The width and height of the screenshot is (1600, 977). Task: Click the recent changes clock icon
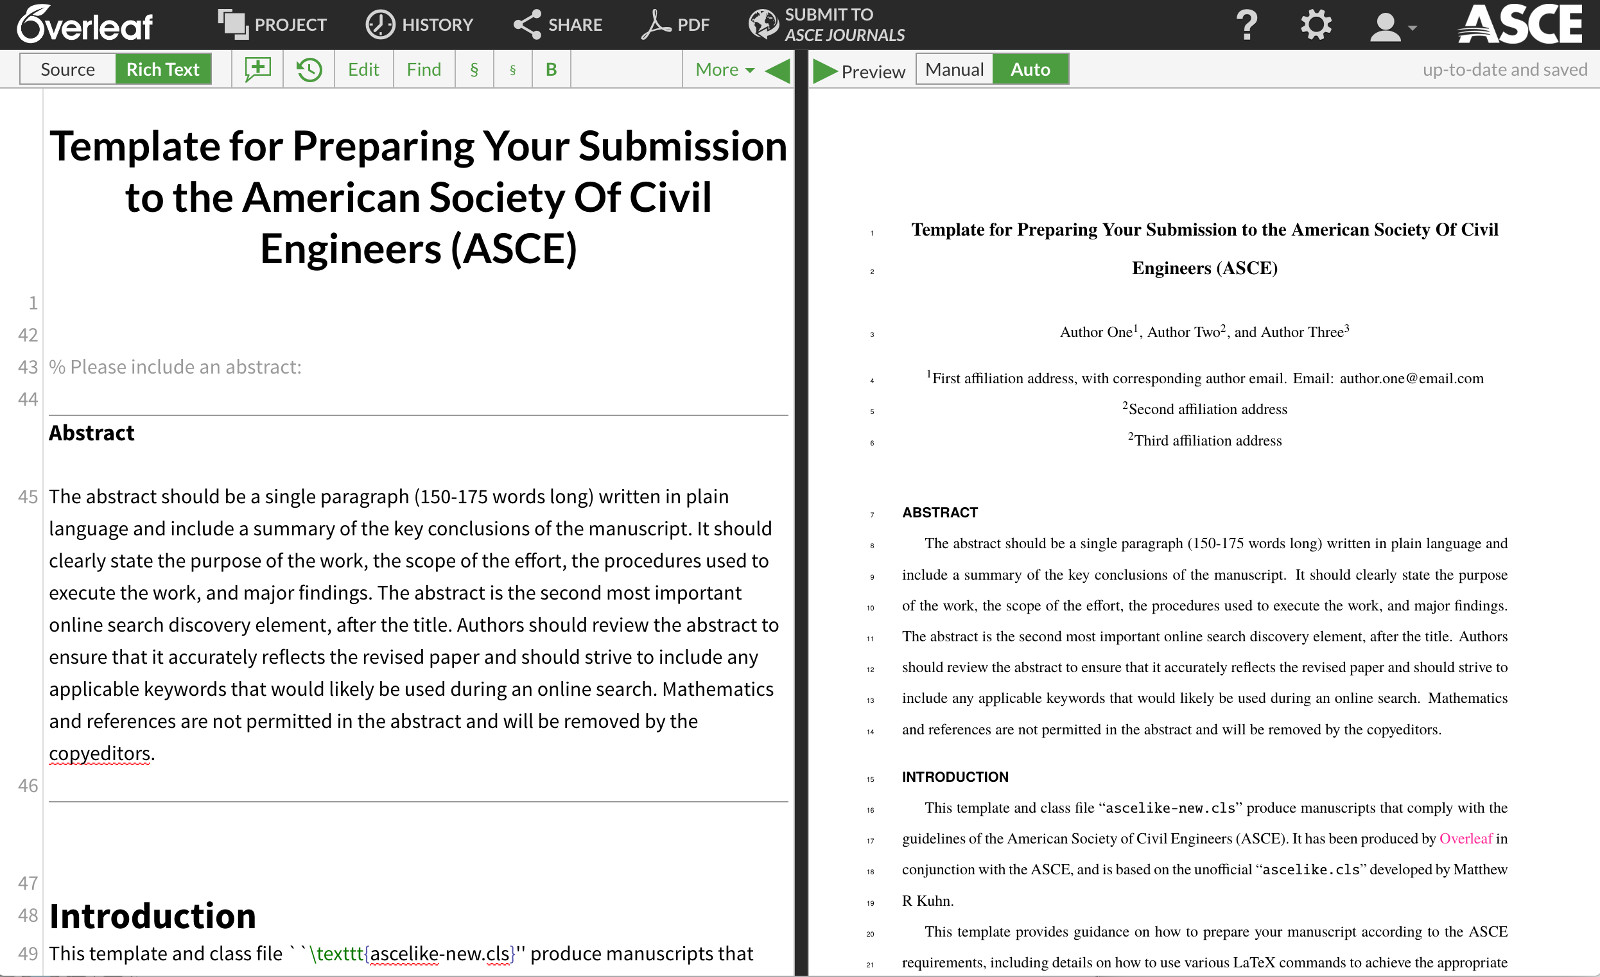coord(309,69)
